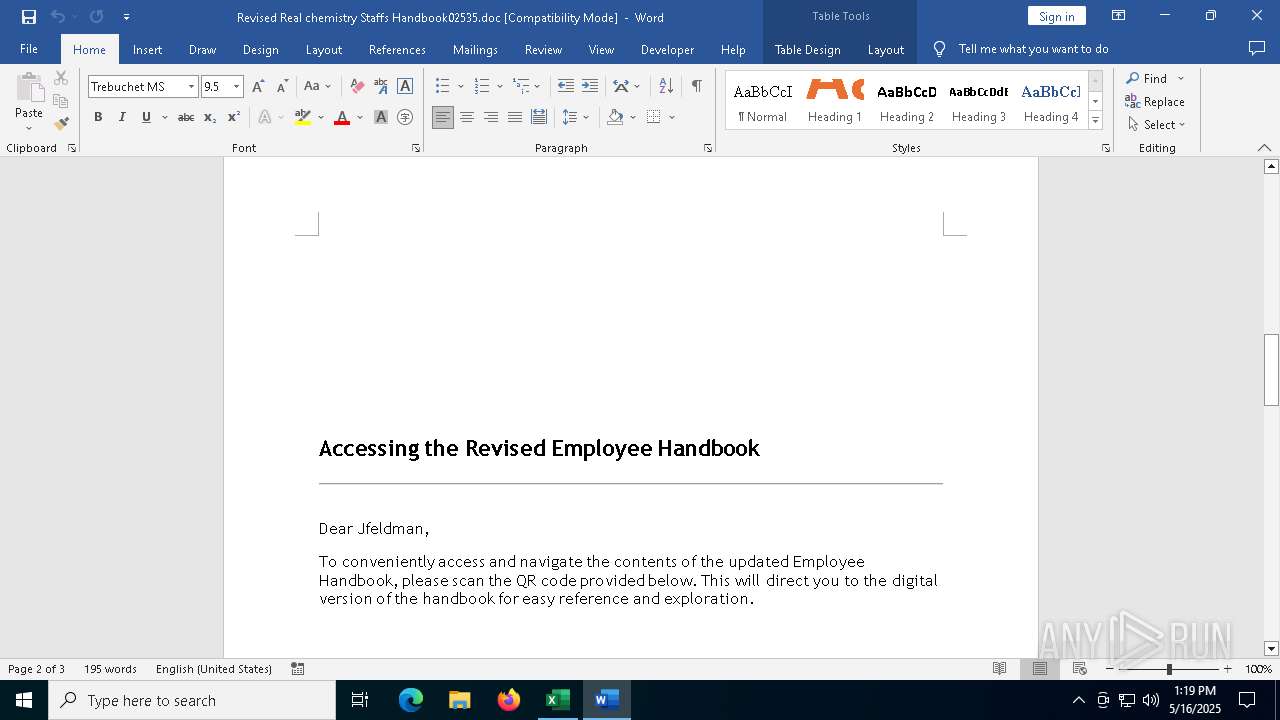Click the zoom slider handle
Screen dimensions: 1280x720
(x=1169, y=669)
